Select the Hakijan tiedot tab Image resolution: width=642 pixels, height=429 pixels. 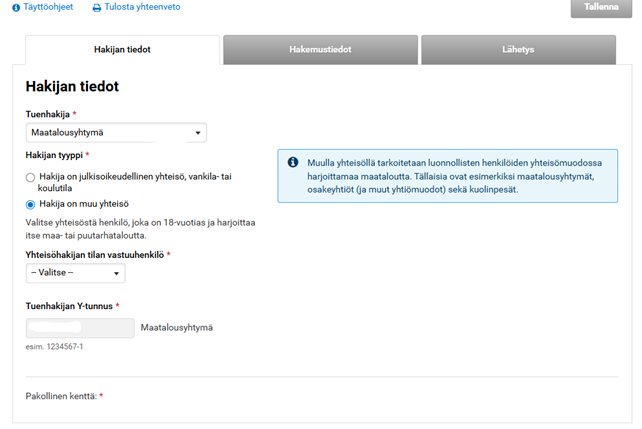pyautogui.click(x=121, y=50)
